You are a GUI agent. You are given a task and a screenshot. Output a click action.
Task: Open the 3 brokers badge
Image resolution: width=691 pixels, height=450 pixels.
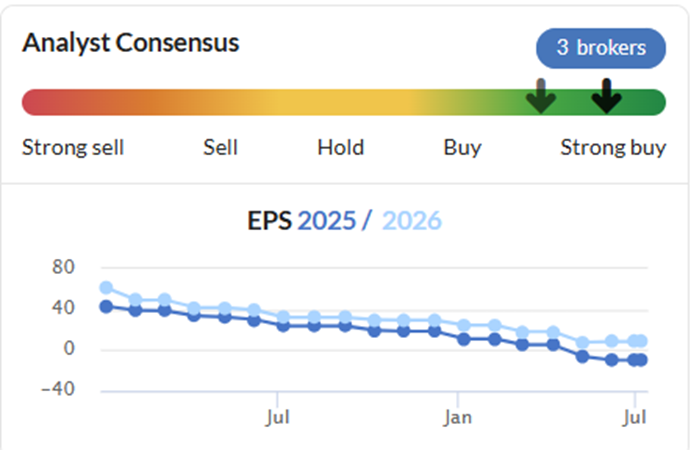pyautogui.click(x=601, y=48)
